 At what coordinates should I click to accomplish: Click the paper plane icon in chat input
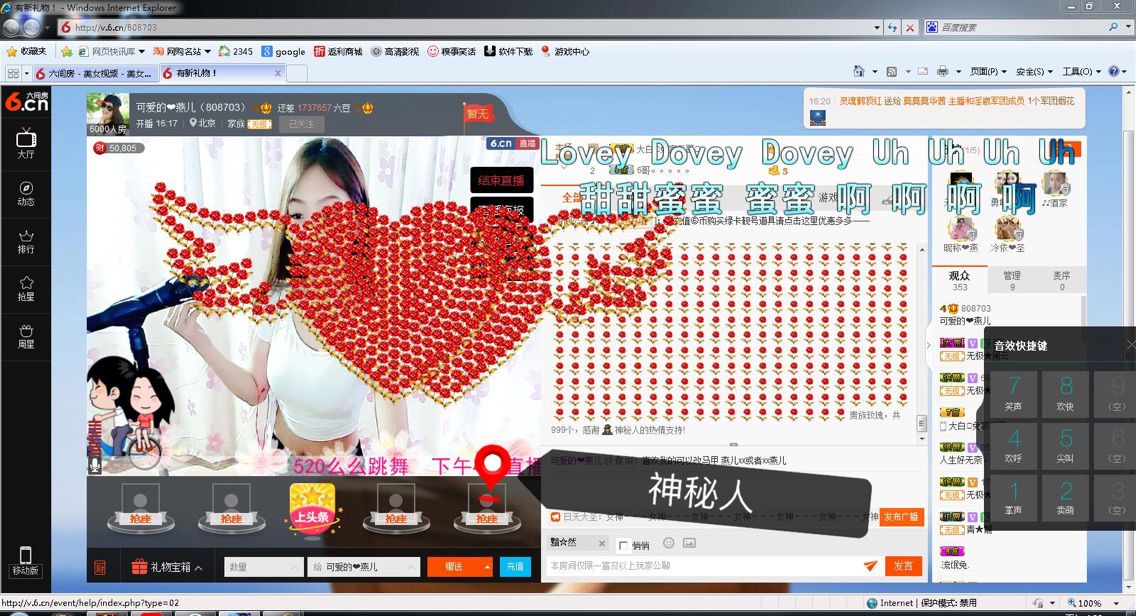pos(870,565)
